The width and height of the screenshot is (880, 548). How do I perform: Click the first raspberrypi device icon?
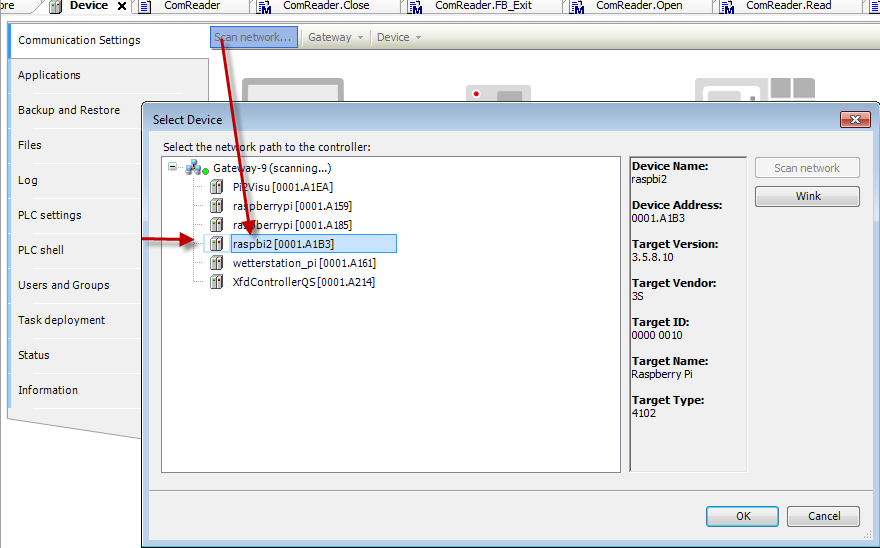(x=216, y=206)
